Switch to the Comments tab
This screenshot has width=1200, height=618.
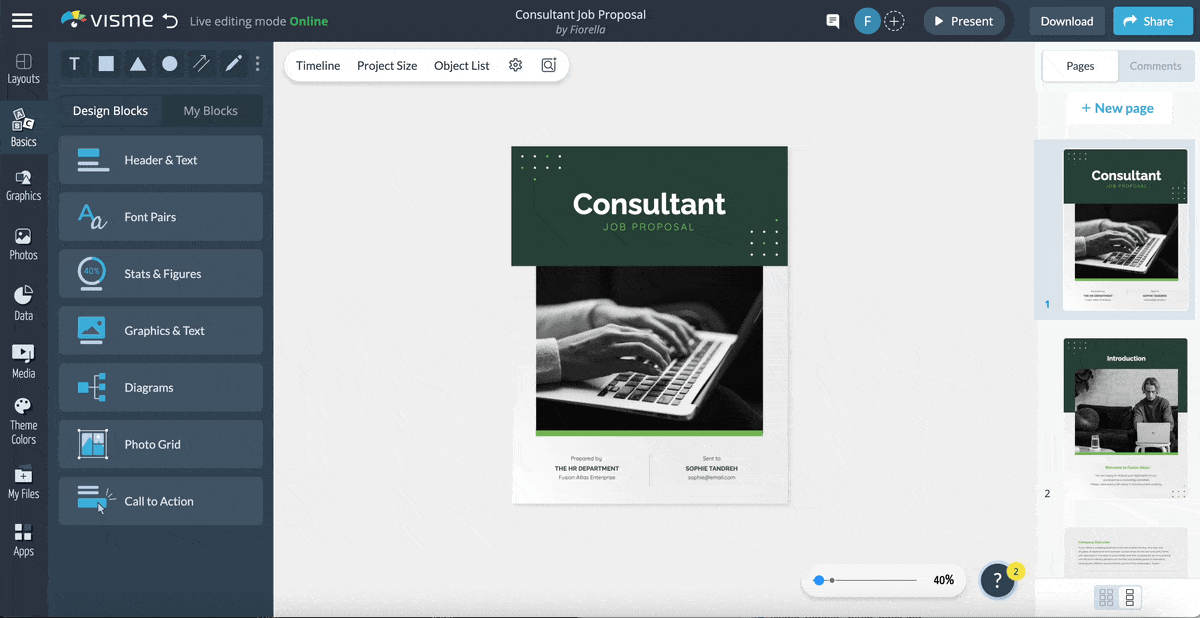pos(1156,66)
